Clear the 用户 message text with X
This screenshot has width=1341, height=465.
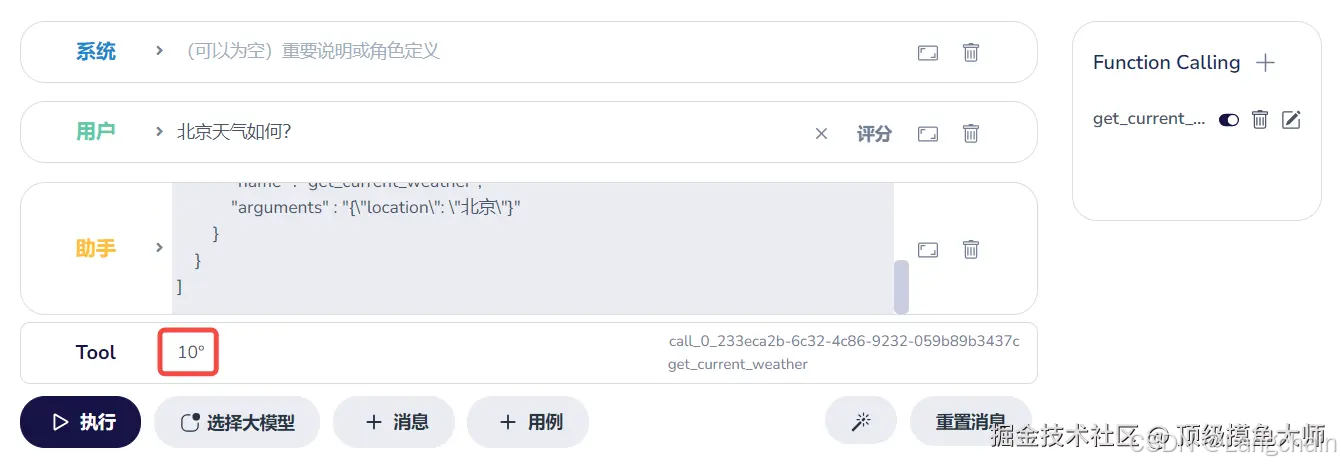(x=821, y=133)
